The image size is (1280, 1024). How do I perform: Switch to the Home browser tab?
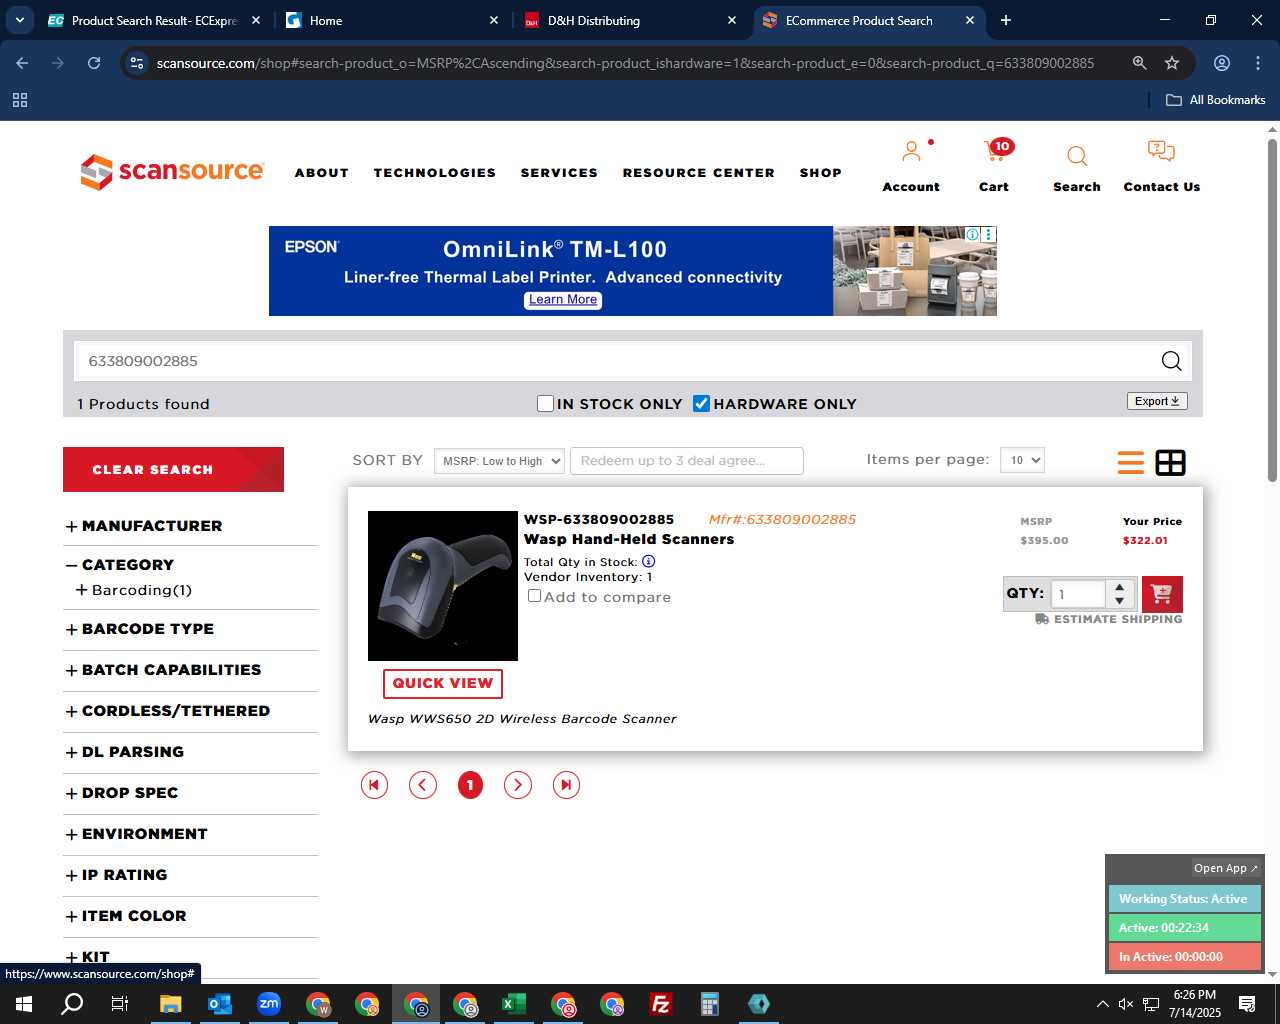pos(392,20)
